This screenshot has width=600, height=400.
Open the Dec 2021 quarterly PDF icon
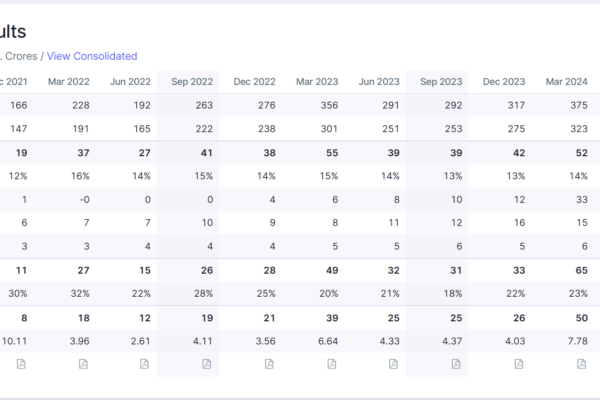coord(21,364)
